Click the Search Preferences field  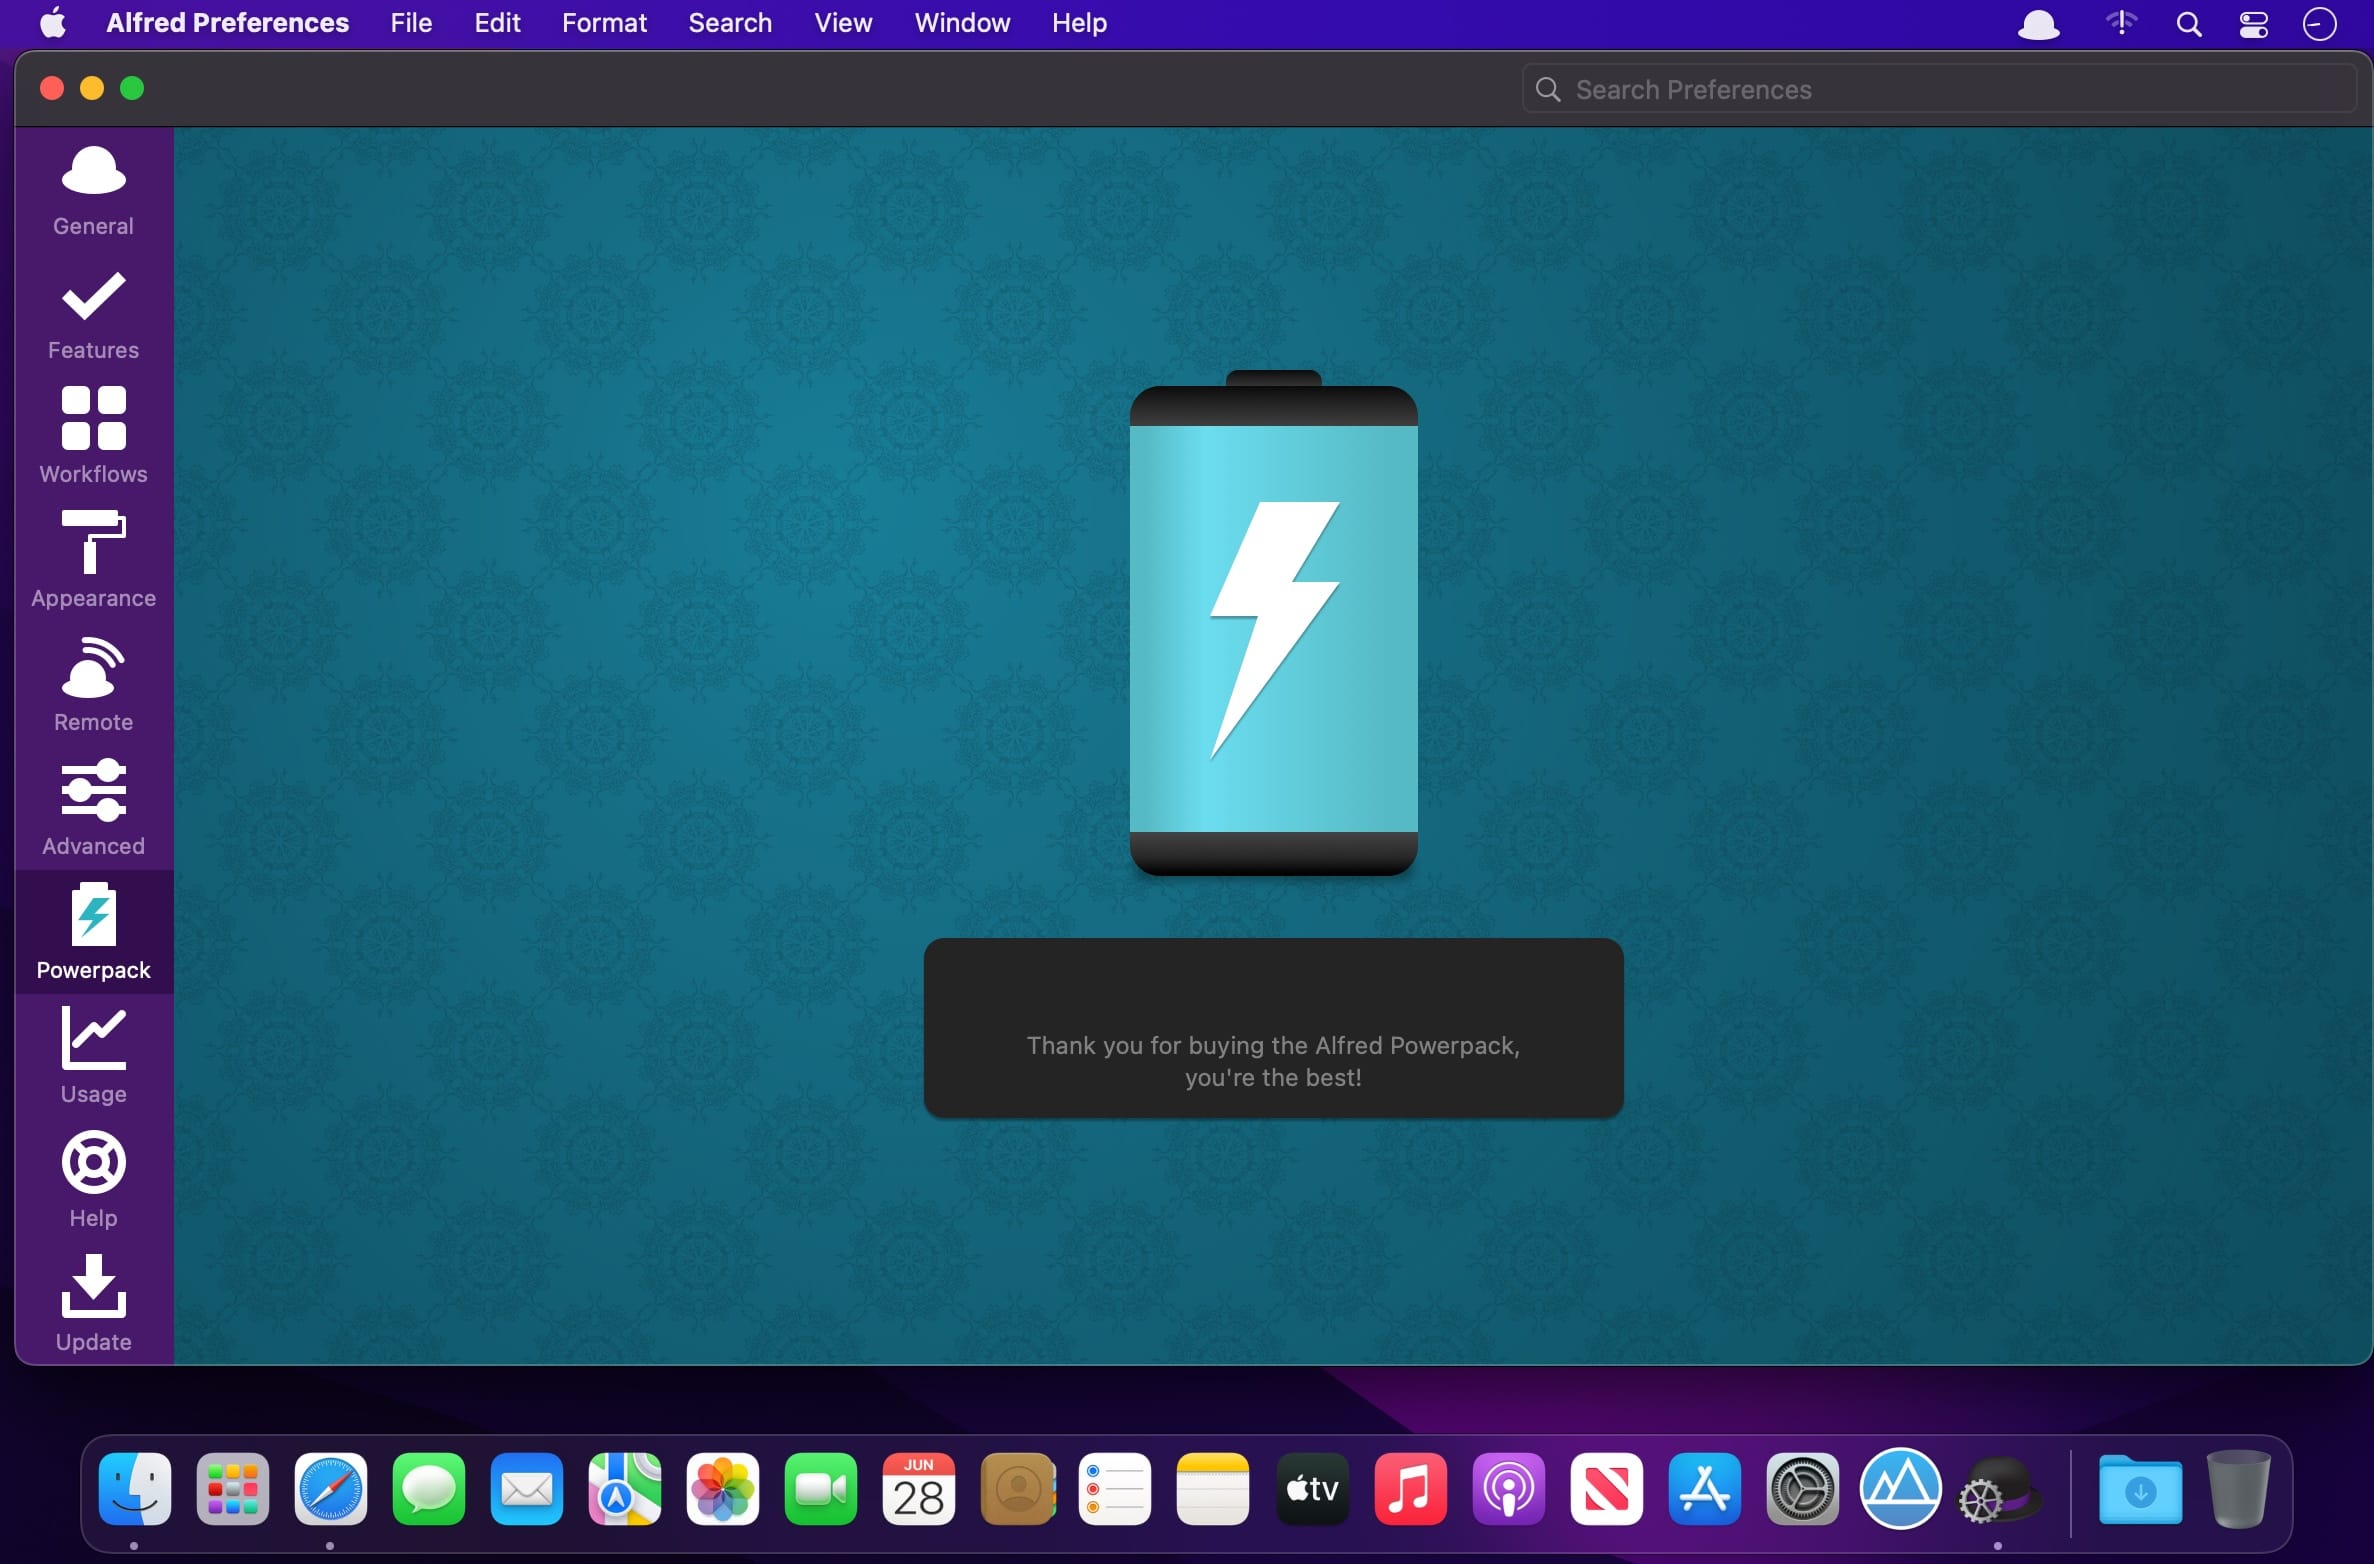[1940, 90]
